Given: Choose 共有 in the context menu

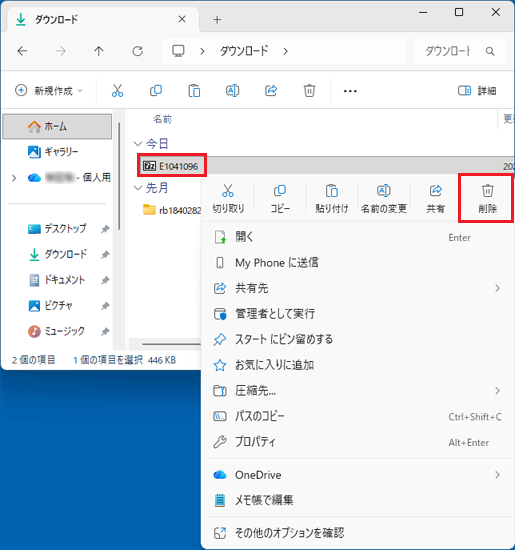Looking at the screenshot, I should pos(436,199).
